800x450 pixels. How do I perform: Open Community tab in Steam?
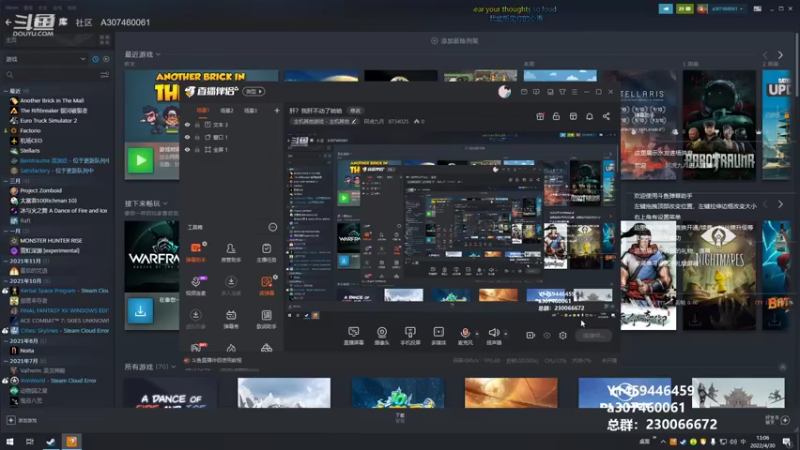[84, 22]
